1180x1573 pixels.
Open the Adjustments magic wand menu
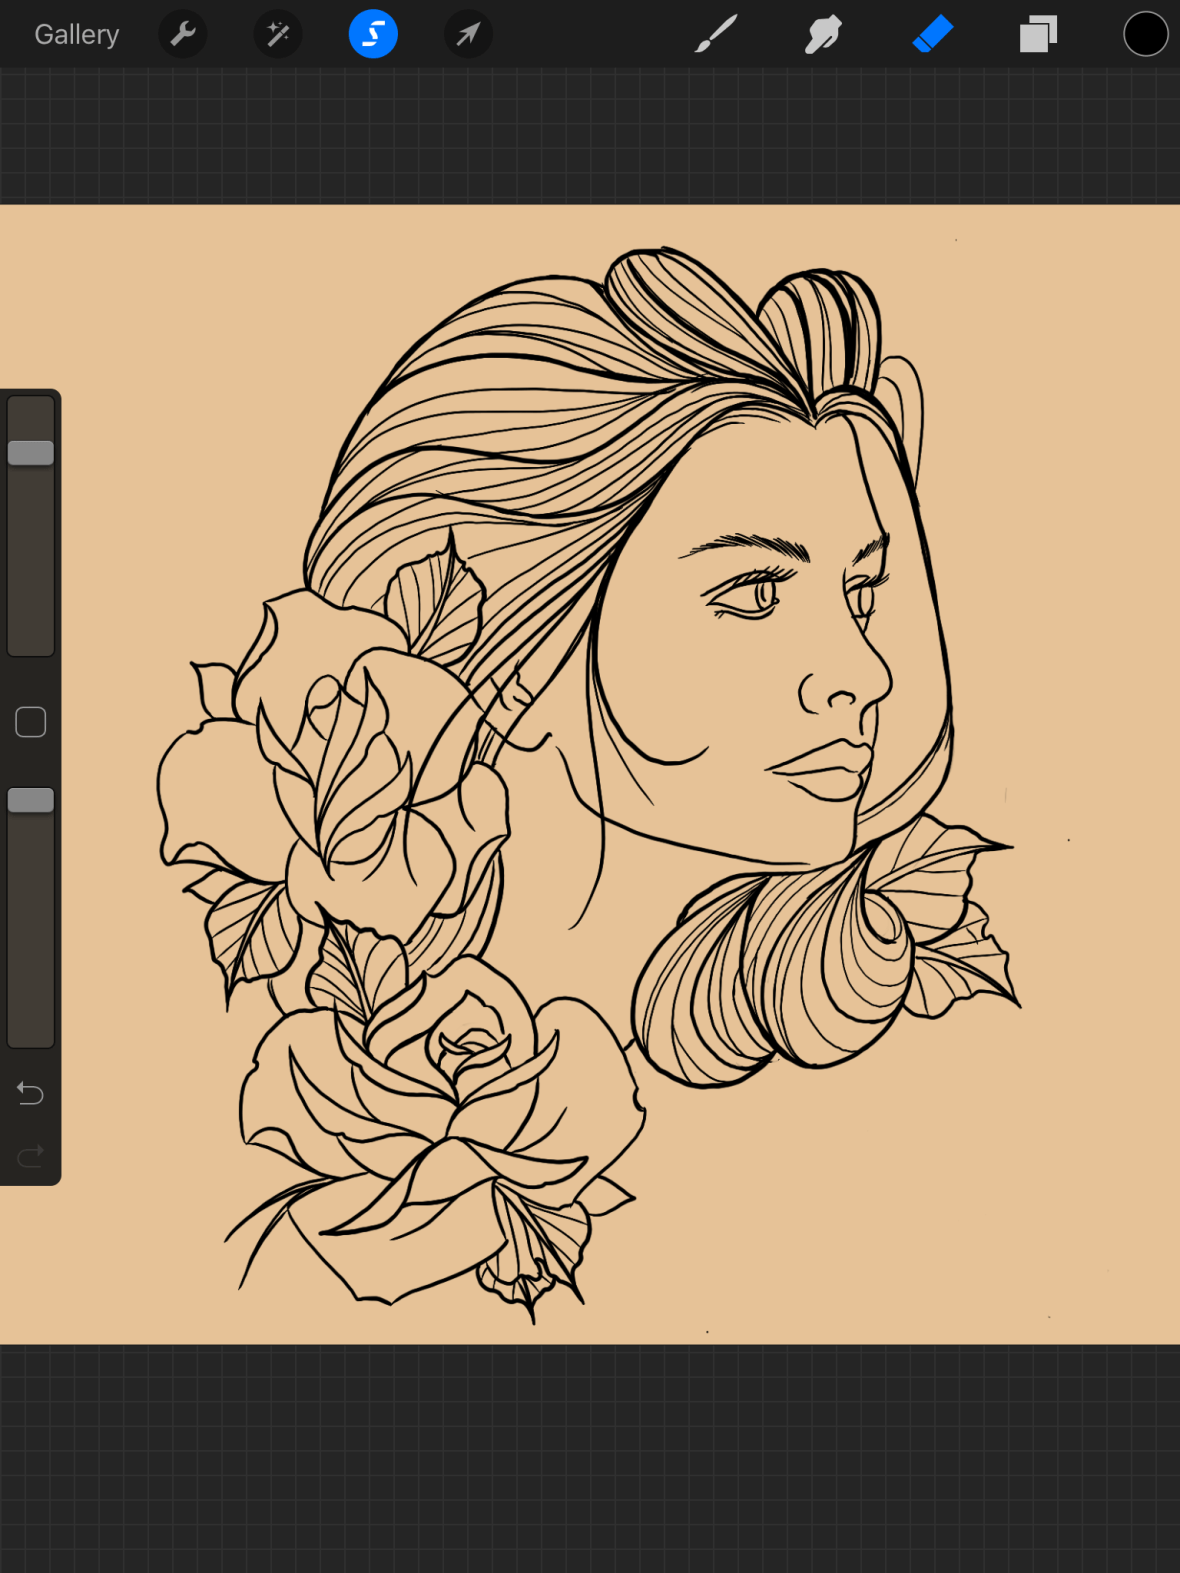[278, 35]
